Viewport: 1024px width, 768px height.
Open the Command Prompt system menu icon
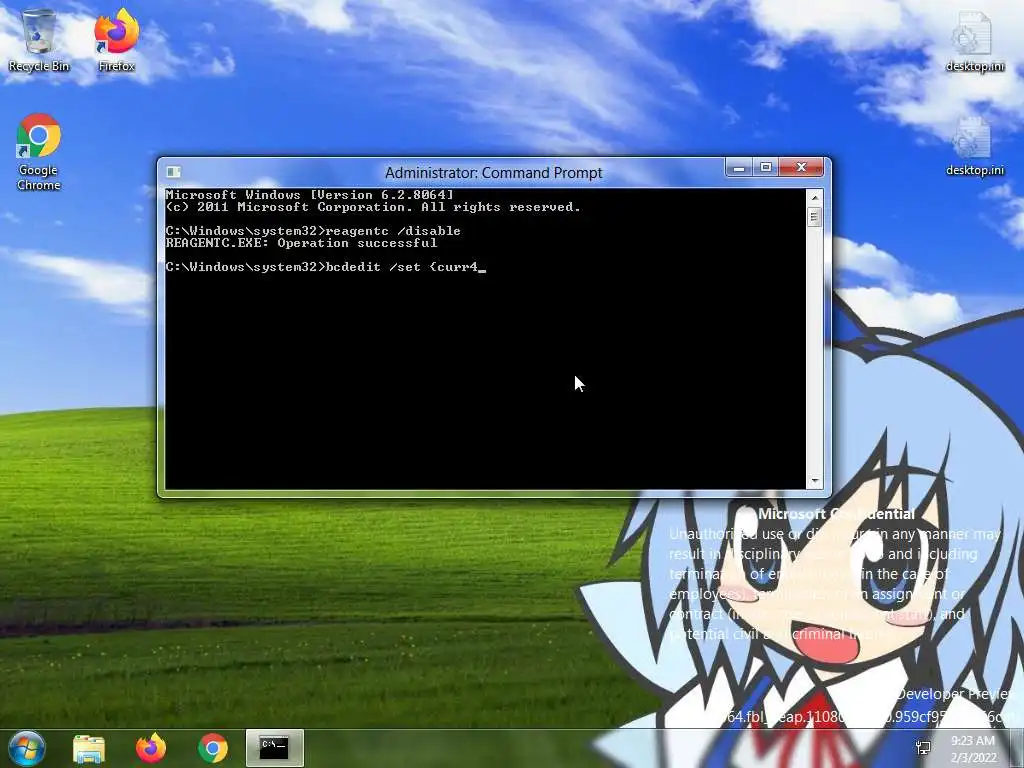click(x=173, y=172)
